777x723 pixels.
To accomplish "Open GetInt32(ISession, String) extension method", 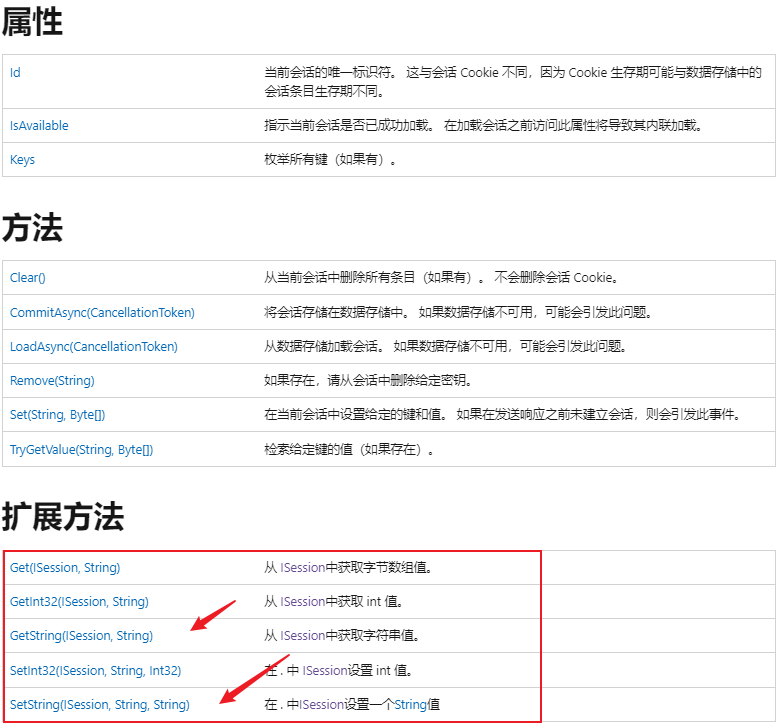I will click(79, 602).
